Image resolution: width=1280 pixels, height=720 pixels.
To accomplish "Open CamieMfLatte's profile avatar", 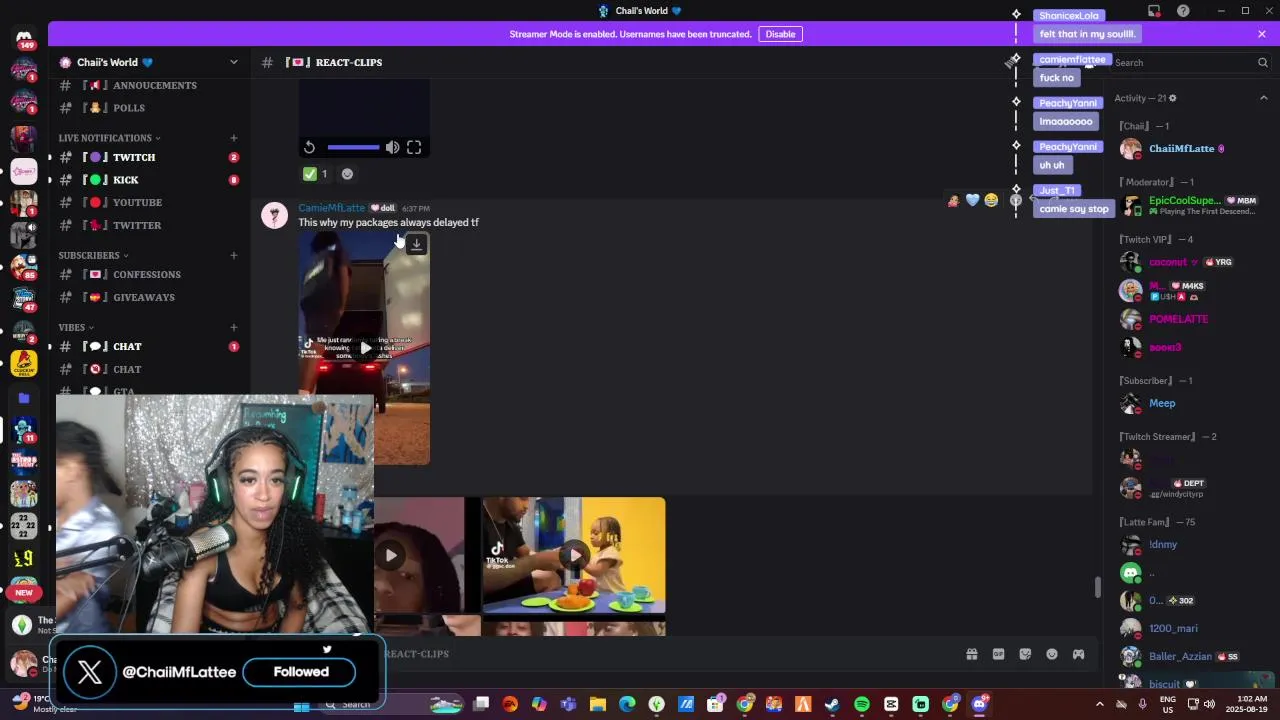I will pyautogui.click(x=274, y=215).
